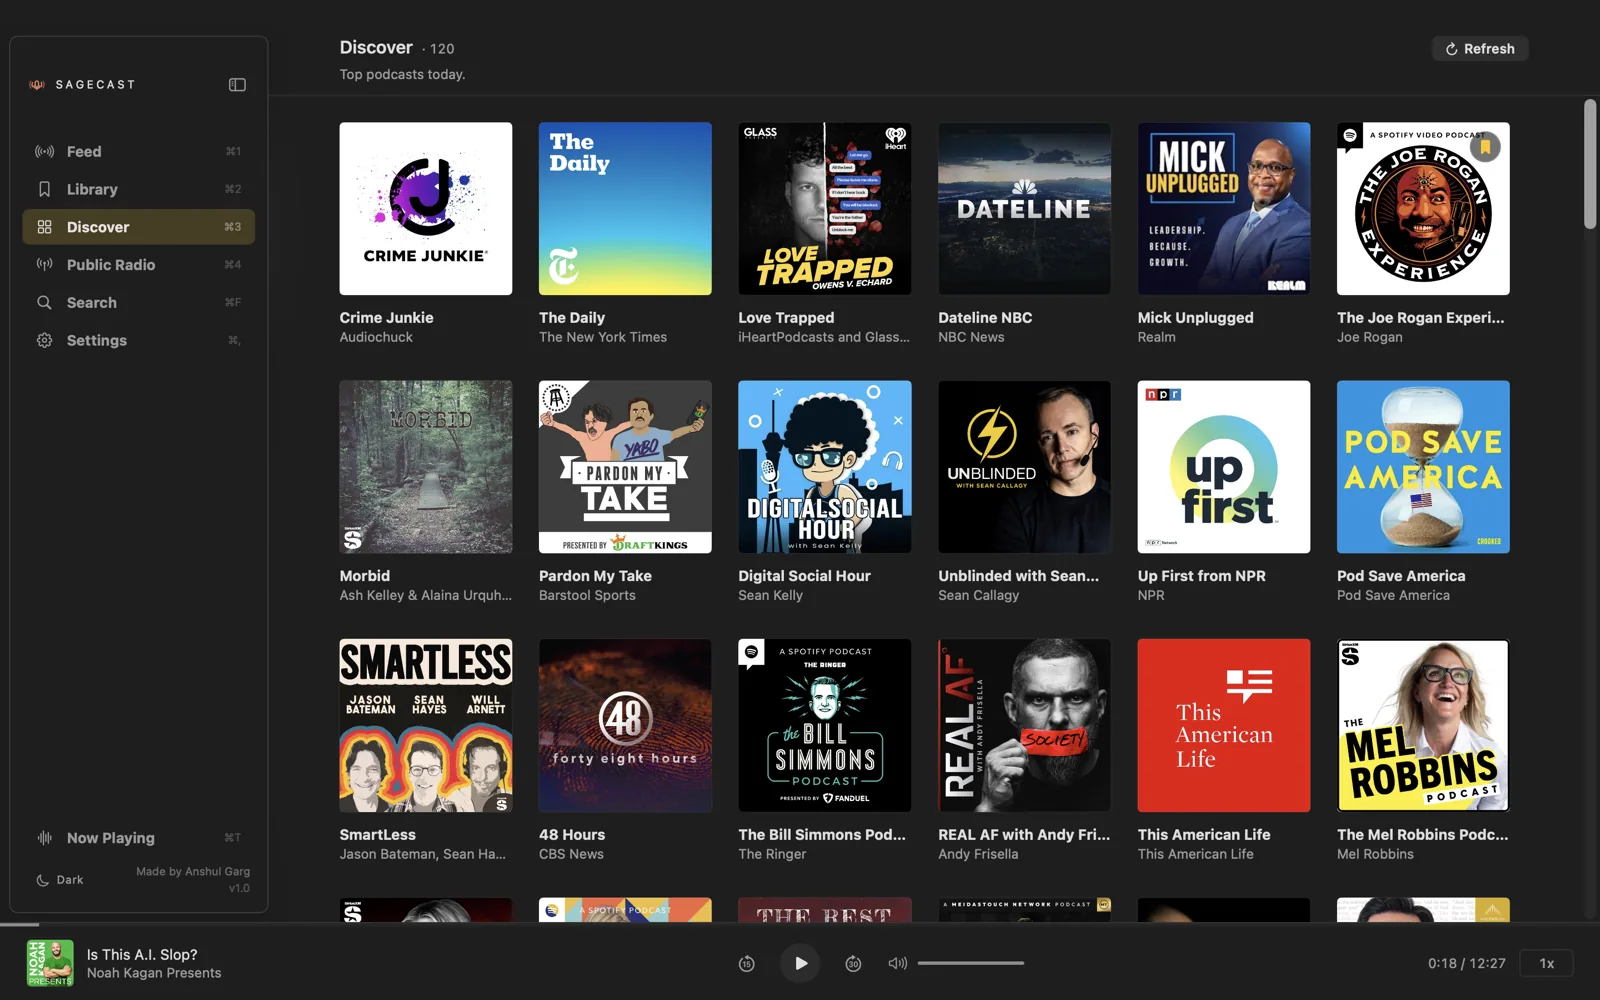Change playback speed from 1x

[x=1547, y=963]
